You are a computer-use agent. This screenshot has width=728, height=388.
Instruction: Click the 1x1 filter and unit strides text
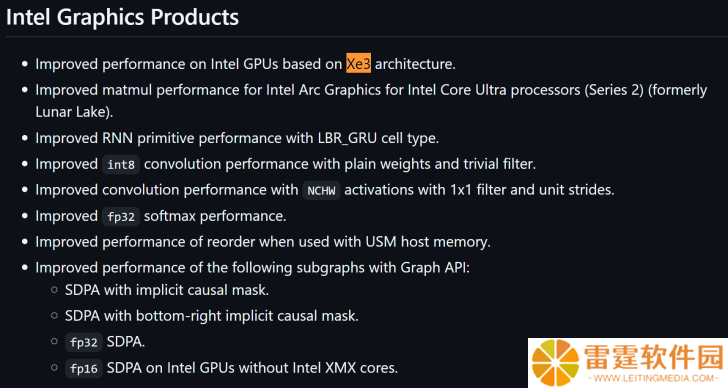point(532,190)
